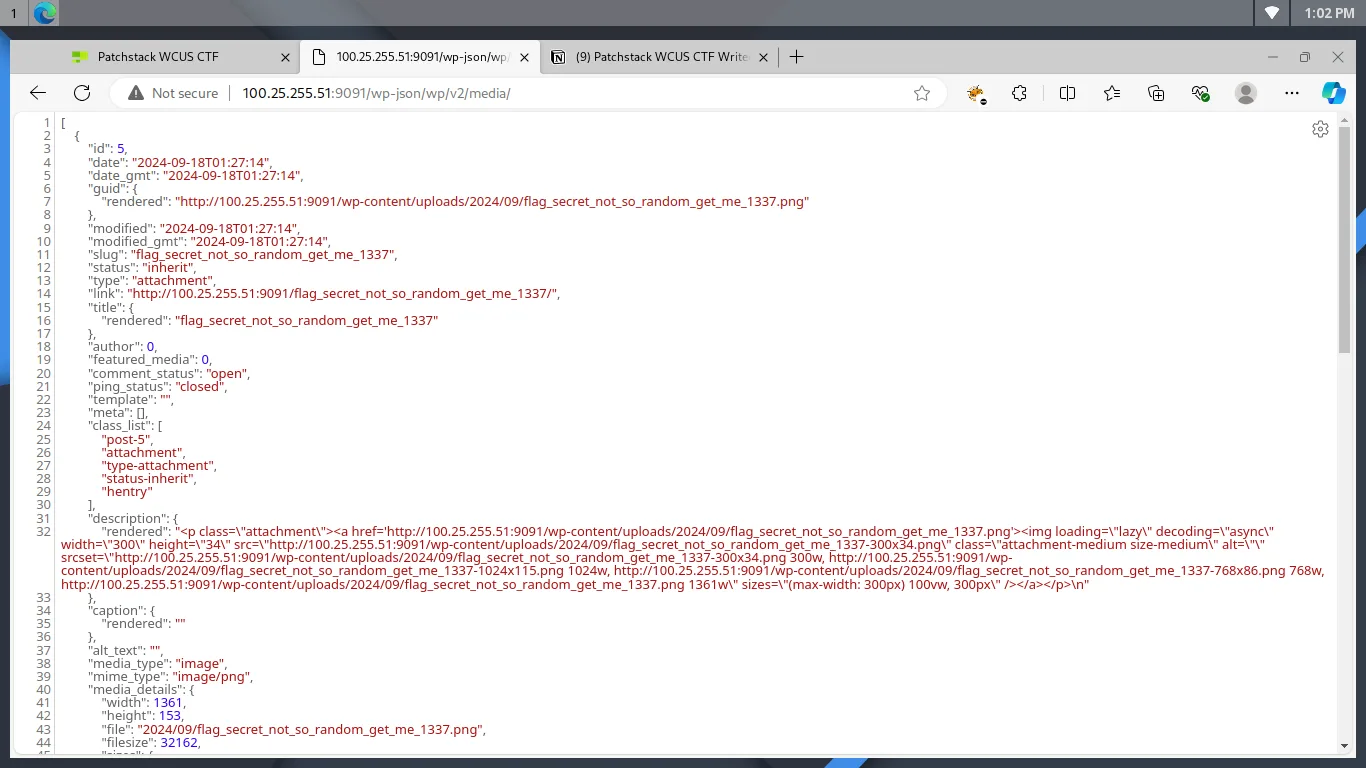
Task: Click line number 32 in the gutter
Action: tap(43, 532)
